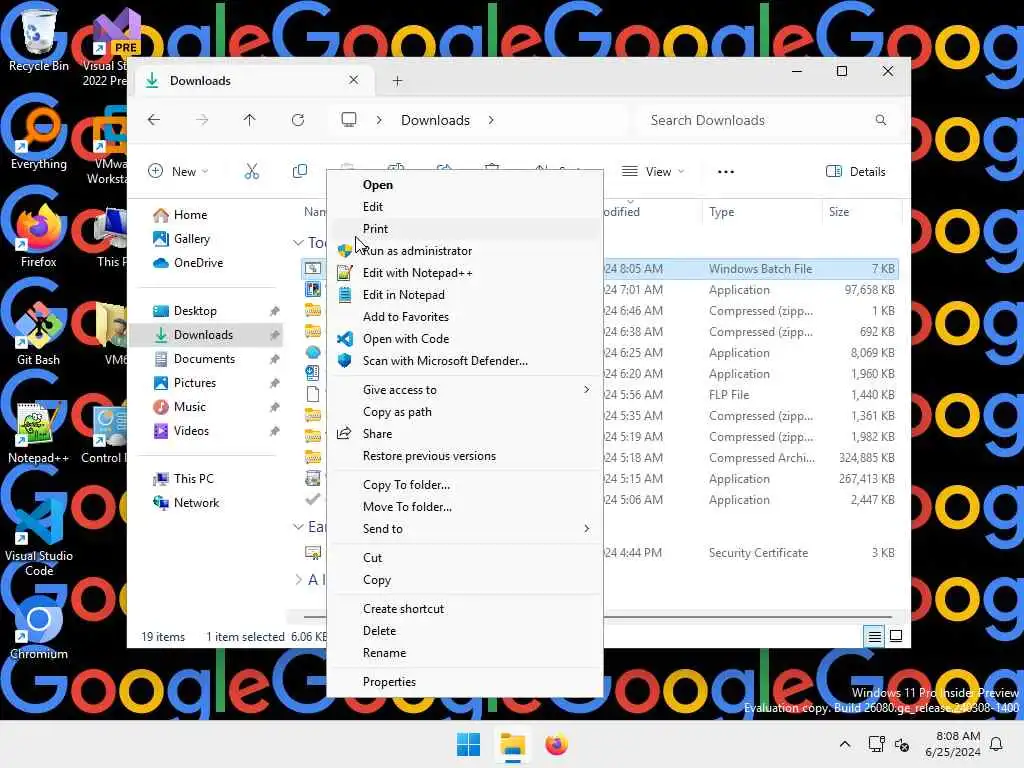1024x768 pixels.
Task: Choose Delete from context menu
Action: point(464,631)
